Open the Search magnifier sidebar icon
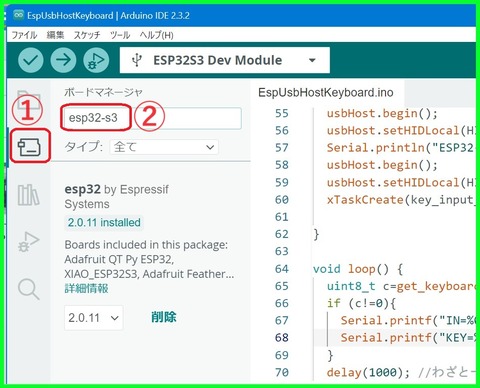 (29, 289)
